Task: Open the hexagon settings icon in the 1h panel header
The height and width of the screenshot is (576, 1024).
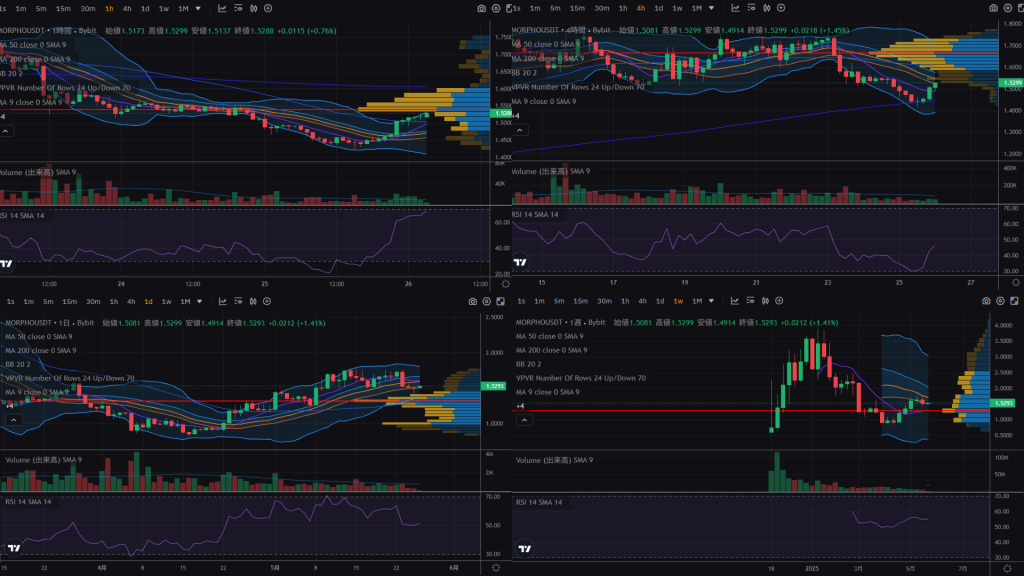Action: [496, 8]
